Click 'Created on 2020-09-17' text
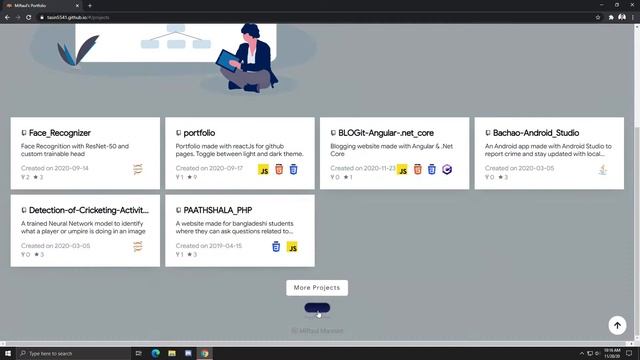Screen dimensions: 640x360 pyautogui.click(x=209, y=168)
